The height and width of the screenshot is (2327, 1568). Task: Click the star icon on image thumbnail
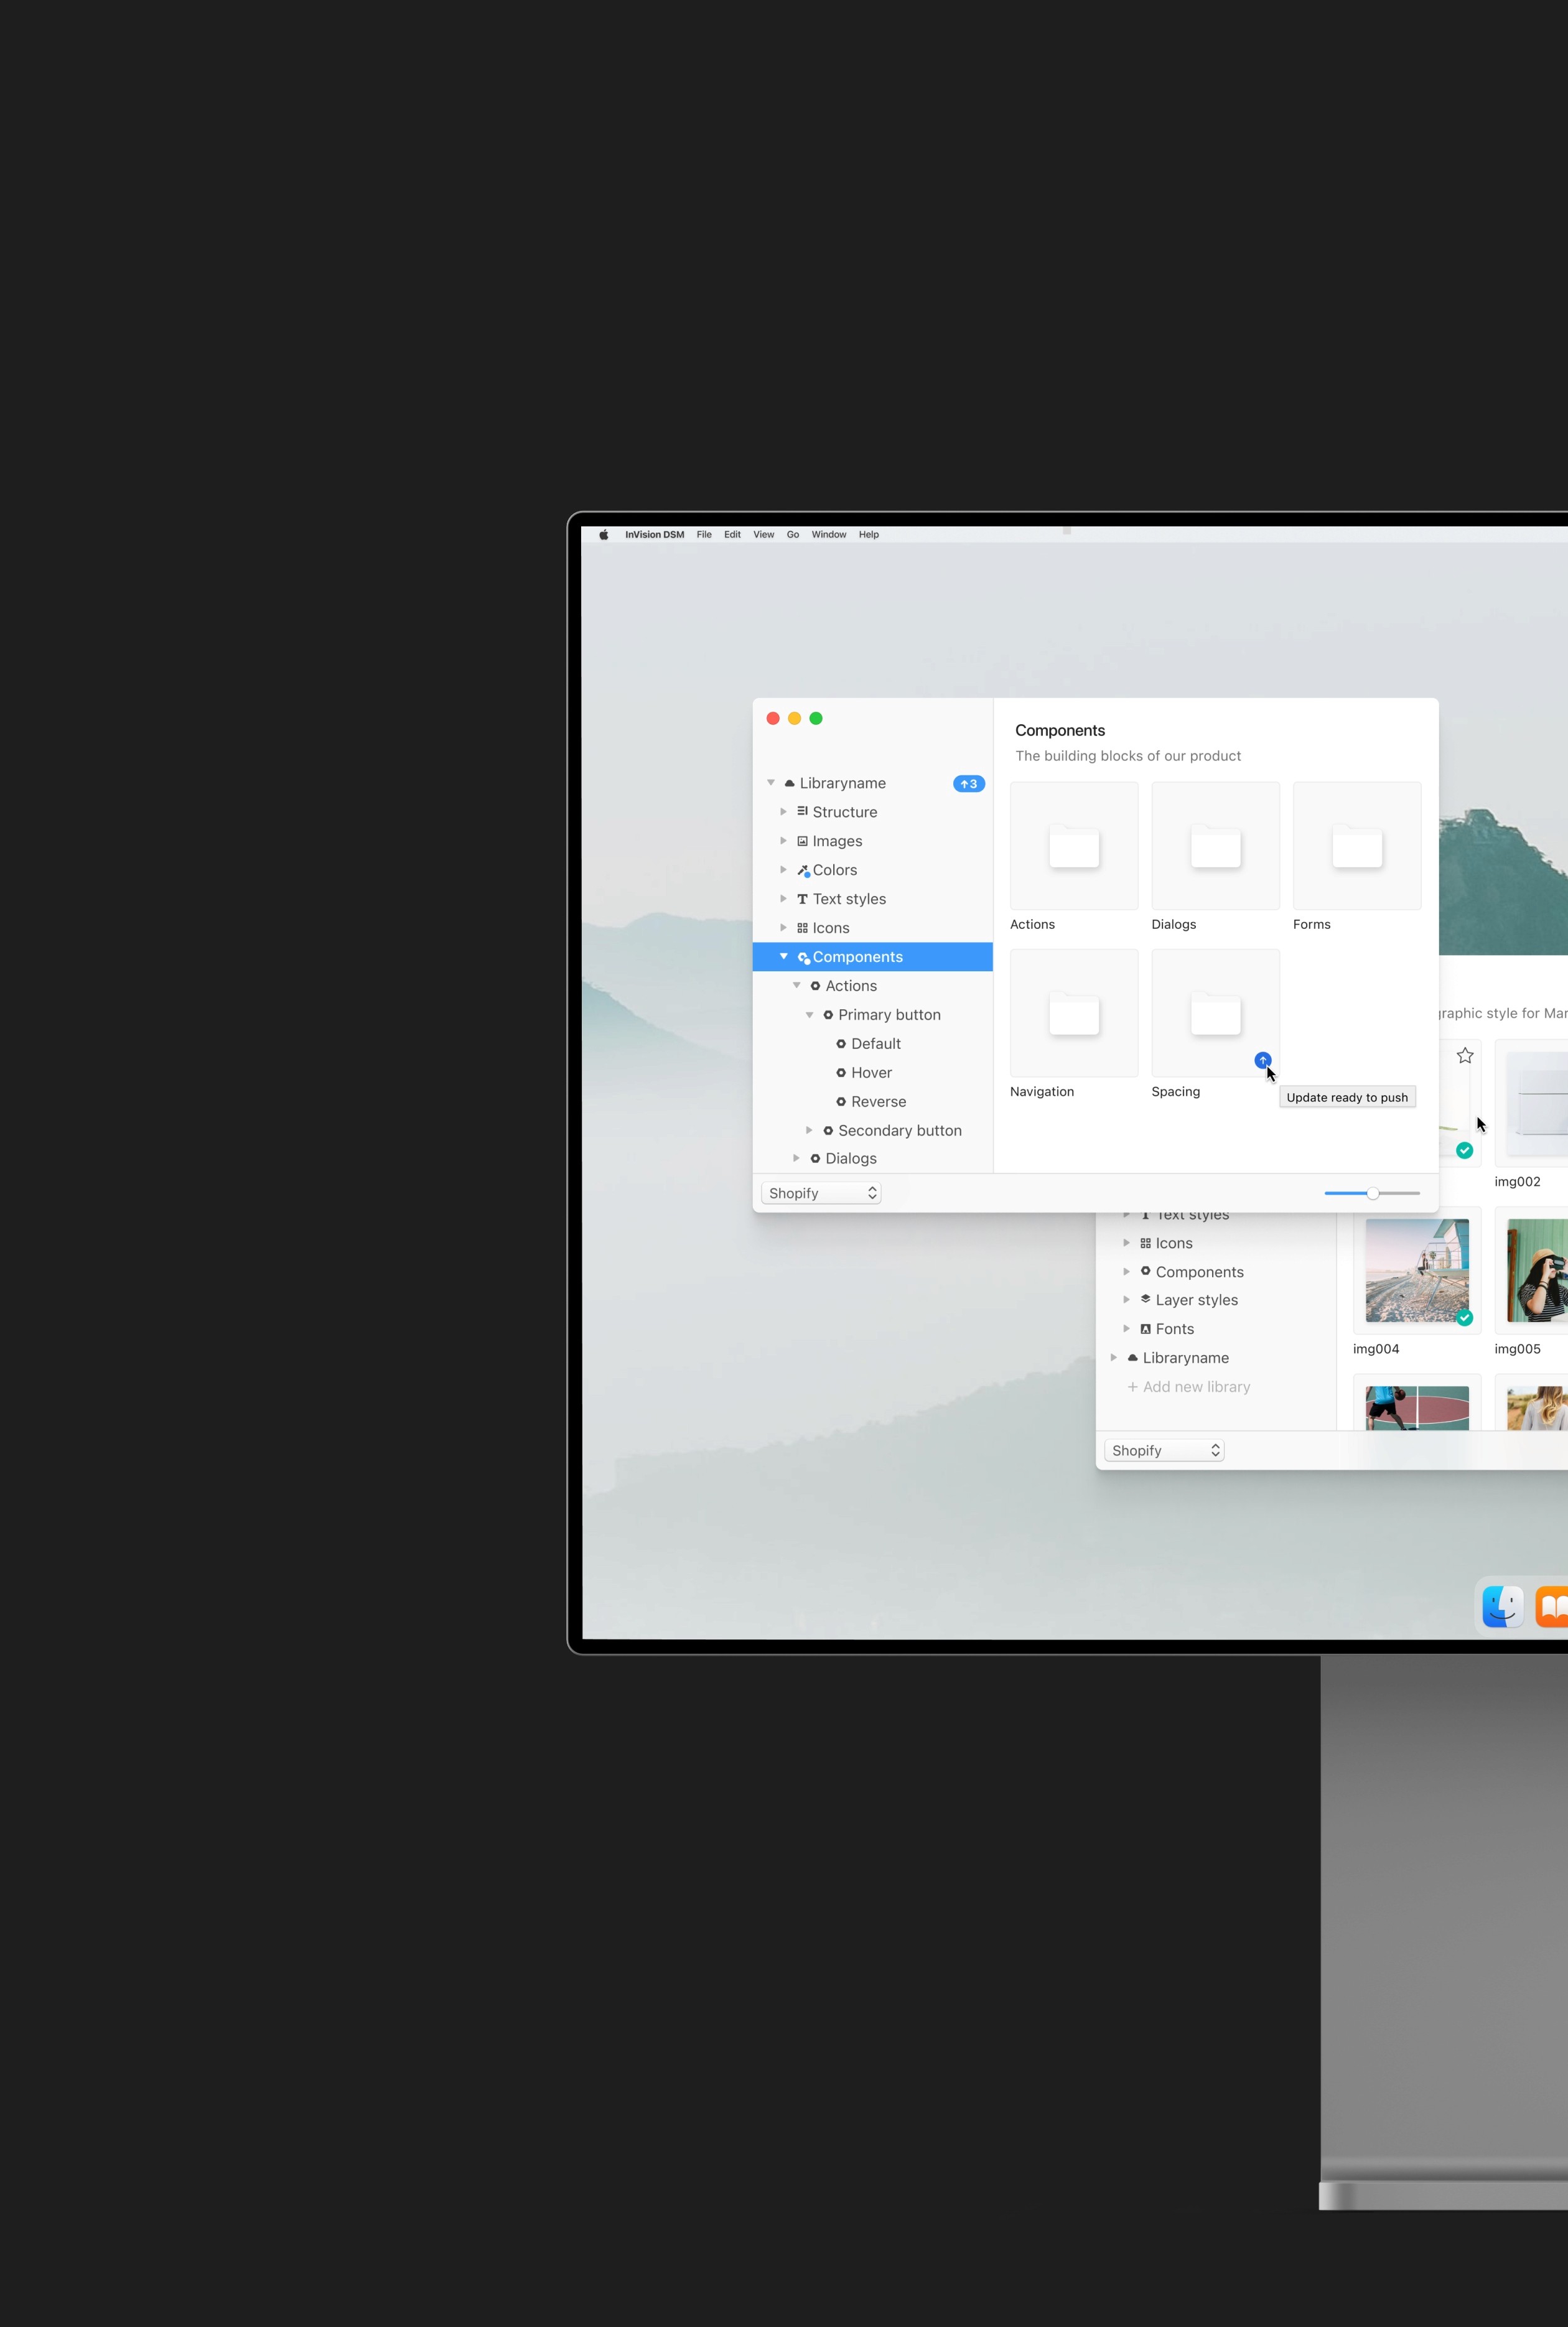tap(1464, 1056)
